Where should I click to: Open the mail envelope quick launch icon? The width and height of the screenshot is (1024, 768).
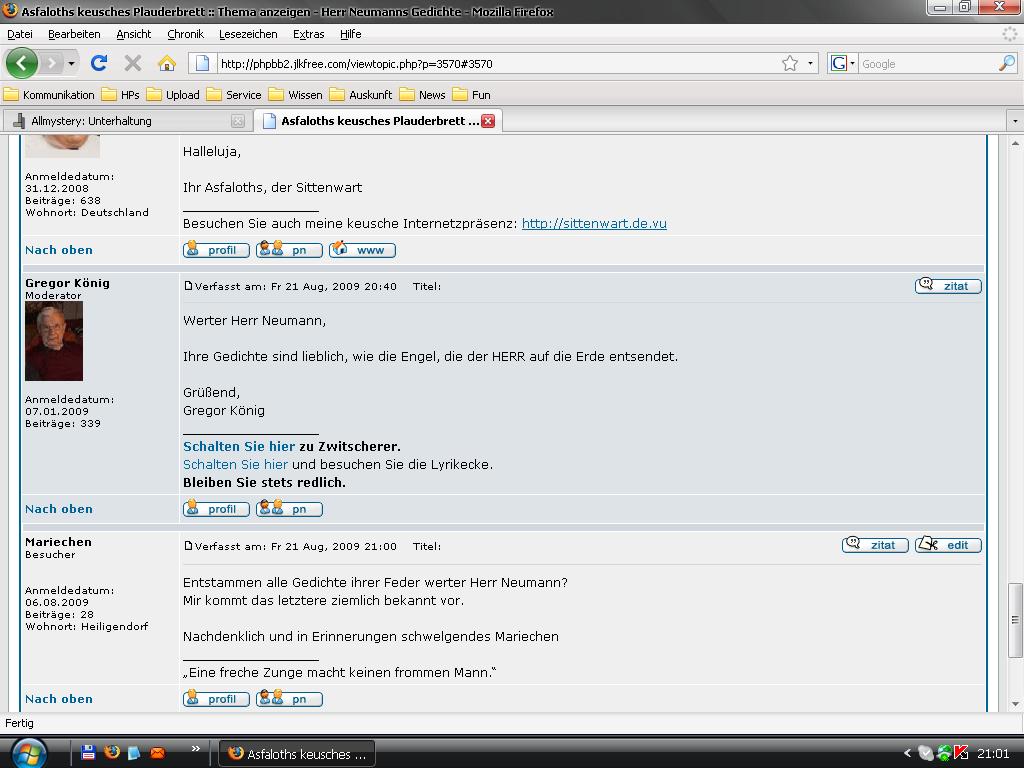(x=157, y=753)
